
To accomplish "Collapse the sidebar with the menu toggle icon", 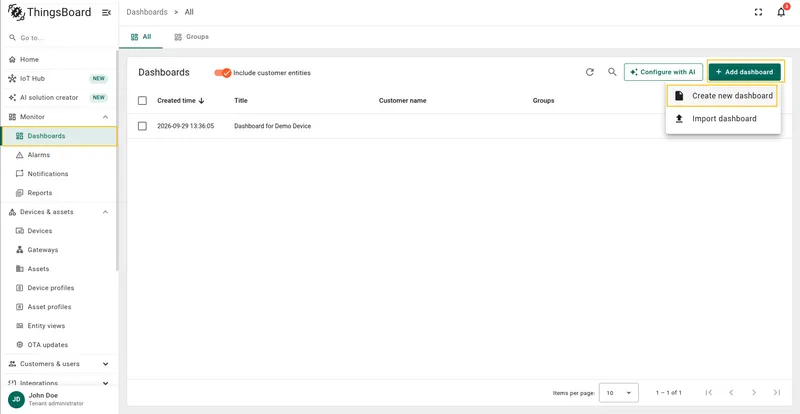I will (106, 13).
